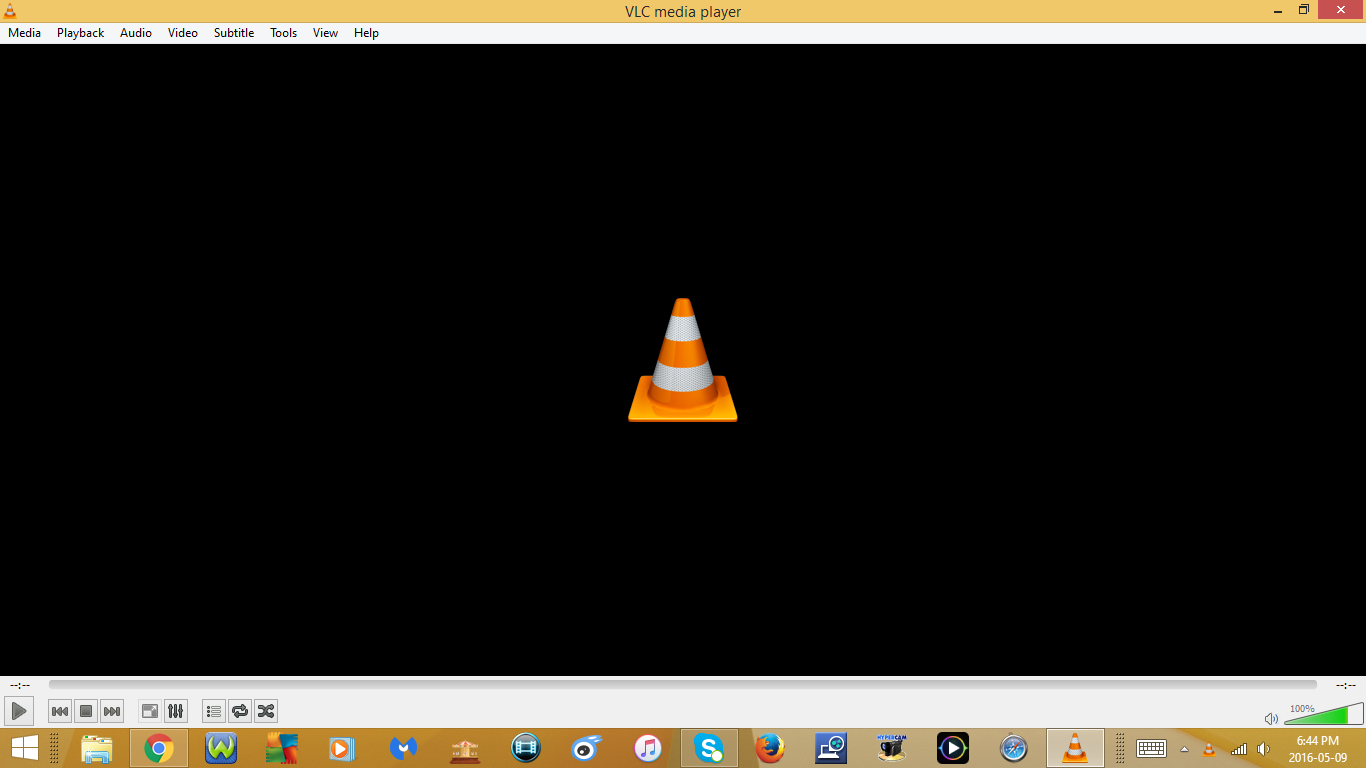The image size is (1366, 768).
Task: Open the Playback menu
Action: click(x=81, y=33)
